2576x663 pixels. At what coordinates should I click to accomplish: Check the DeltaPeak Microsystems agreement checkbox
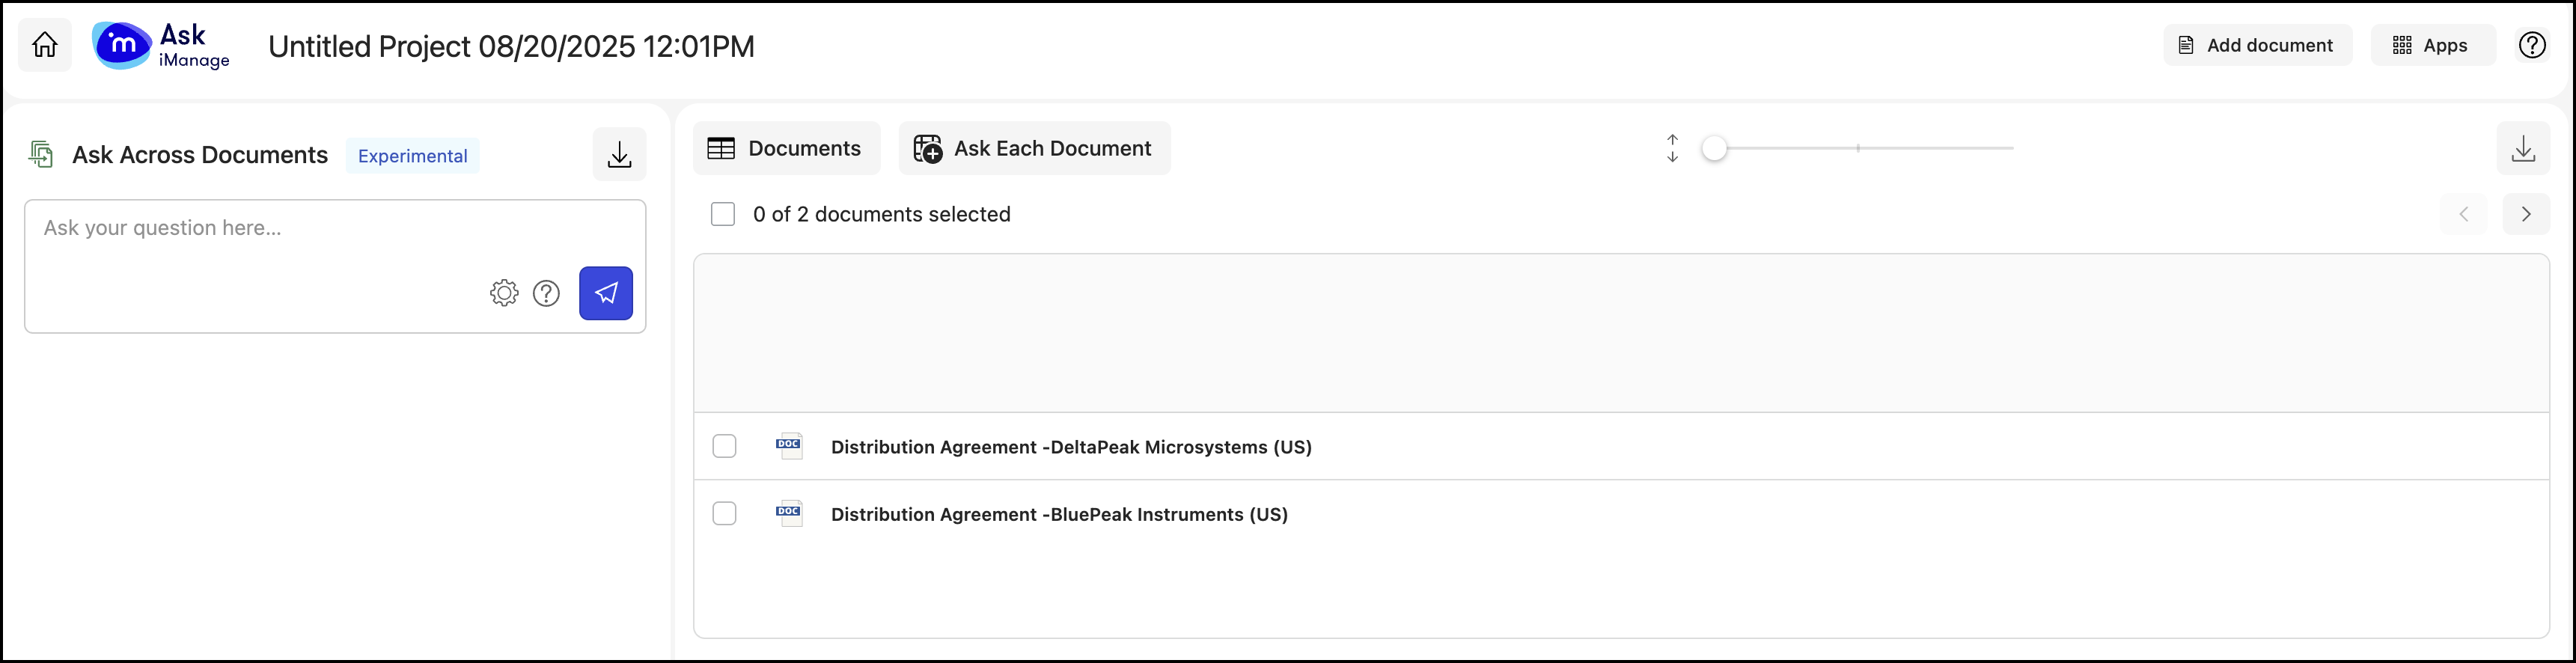coord(724,446)
